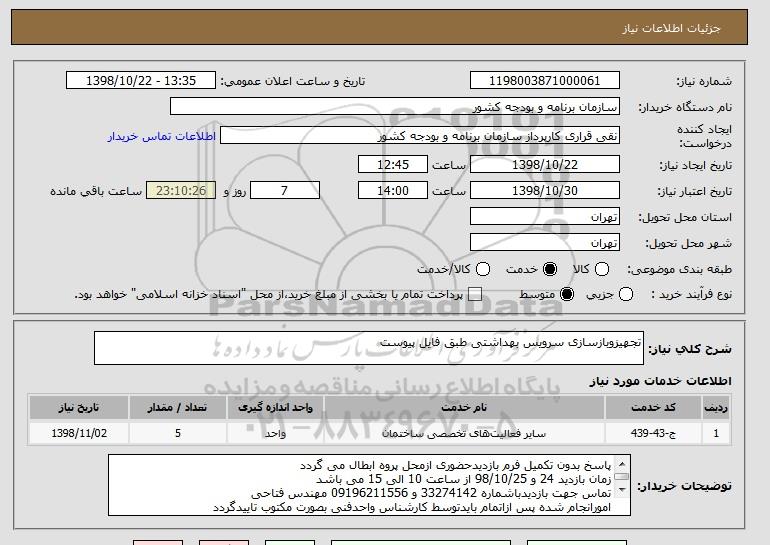Click the delivery city field تهران

point(545,243)
